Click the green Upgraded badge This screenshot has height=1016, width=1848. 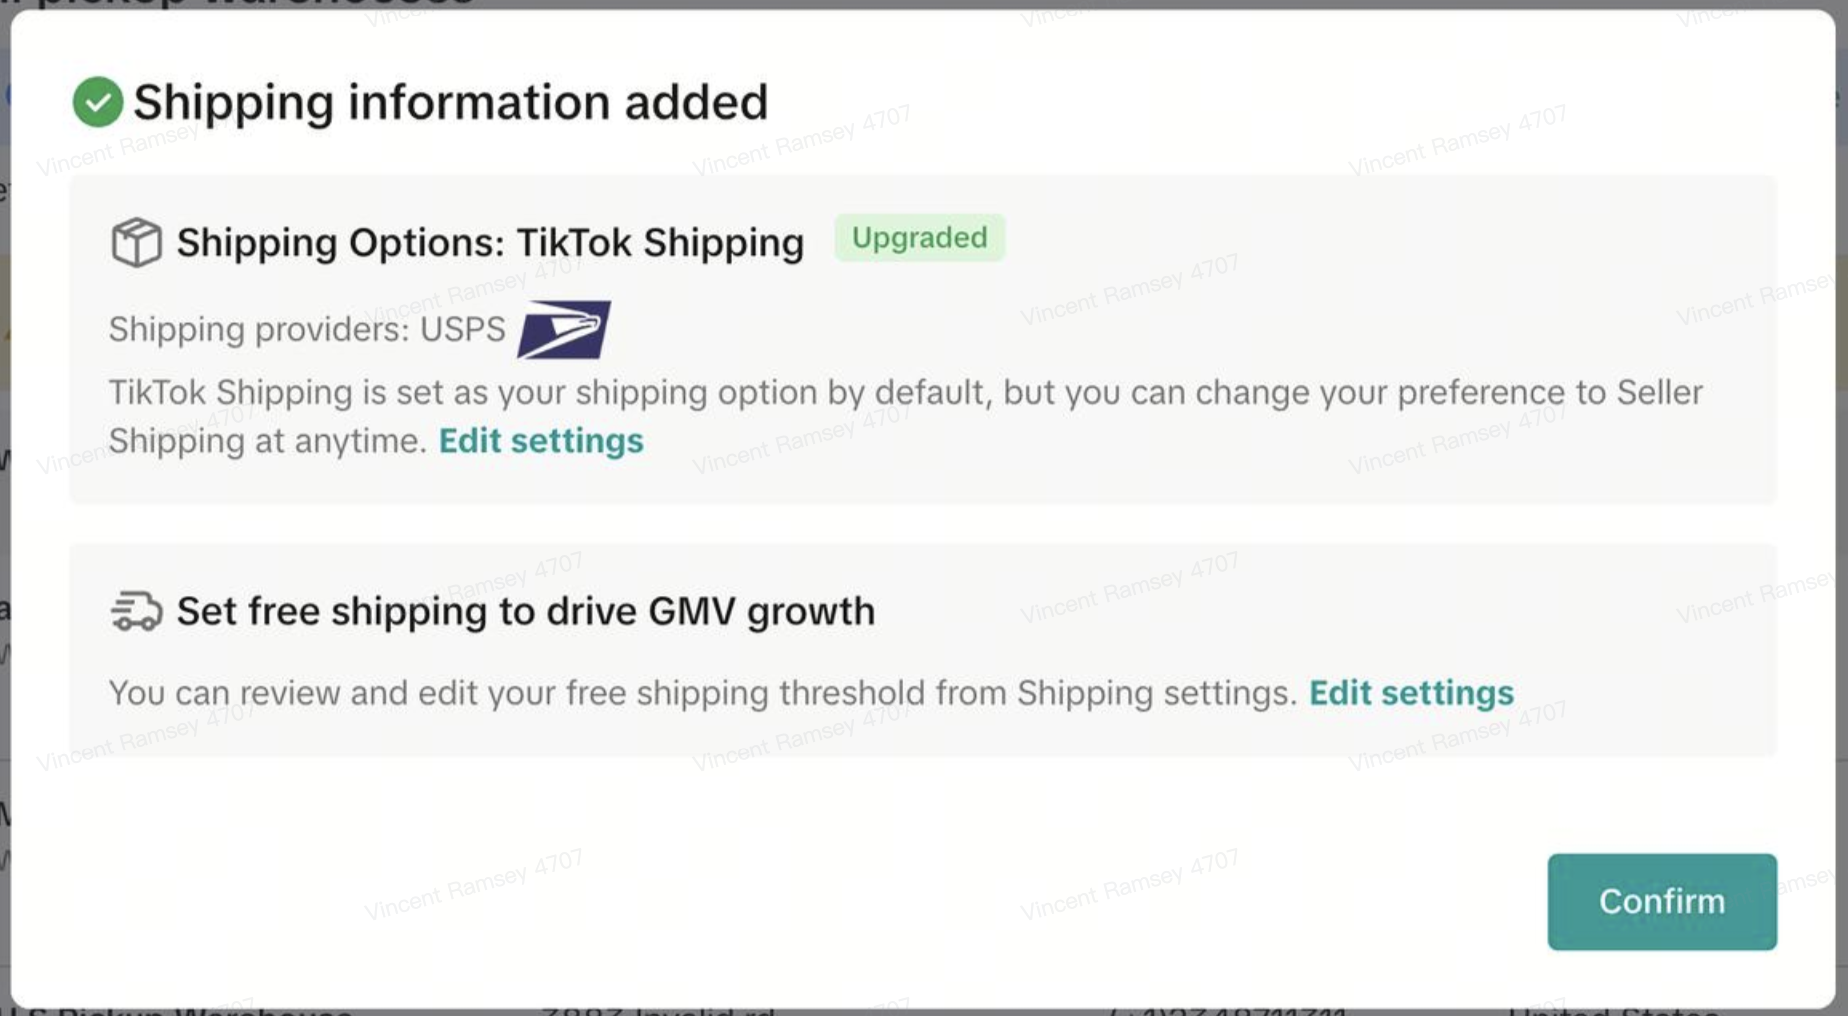pyautogui.click(x=919, y=238)
